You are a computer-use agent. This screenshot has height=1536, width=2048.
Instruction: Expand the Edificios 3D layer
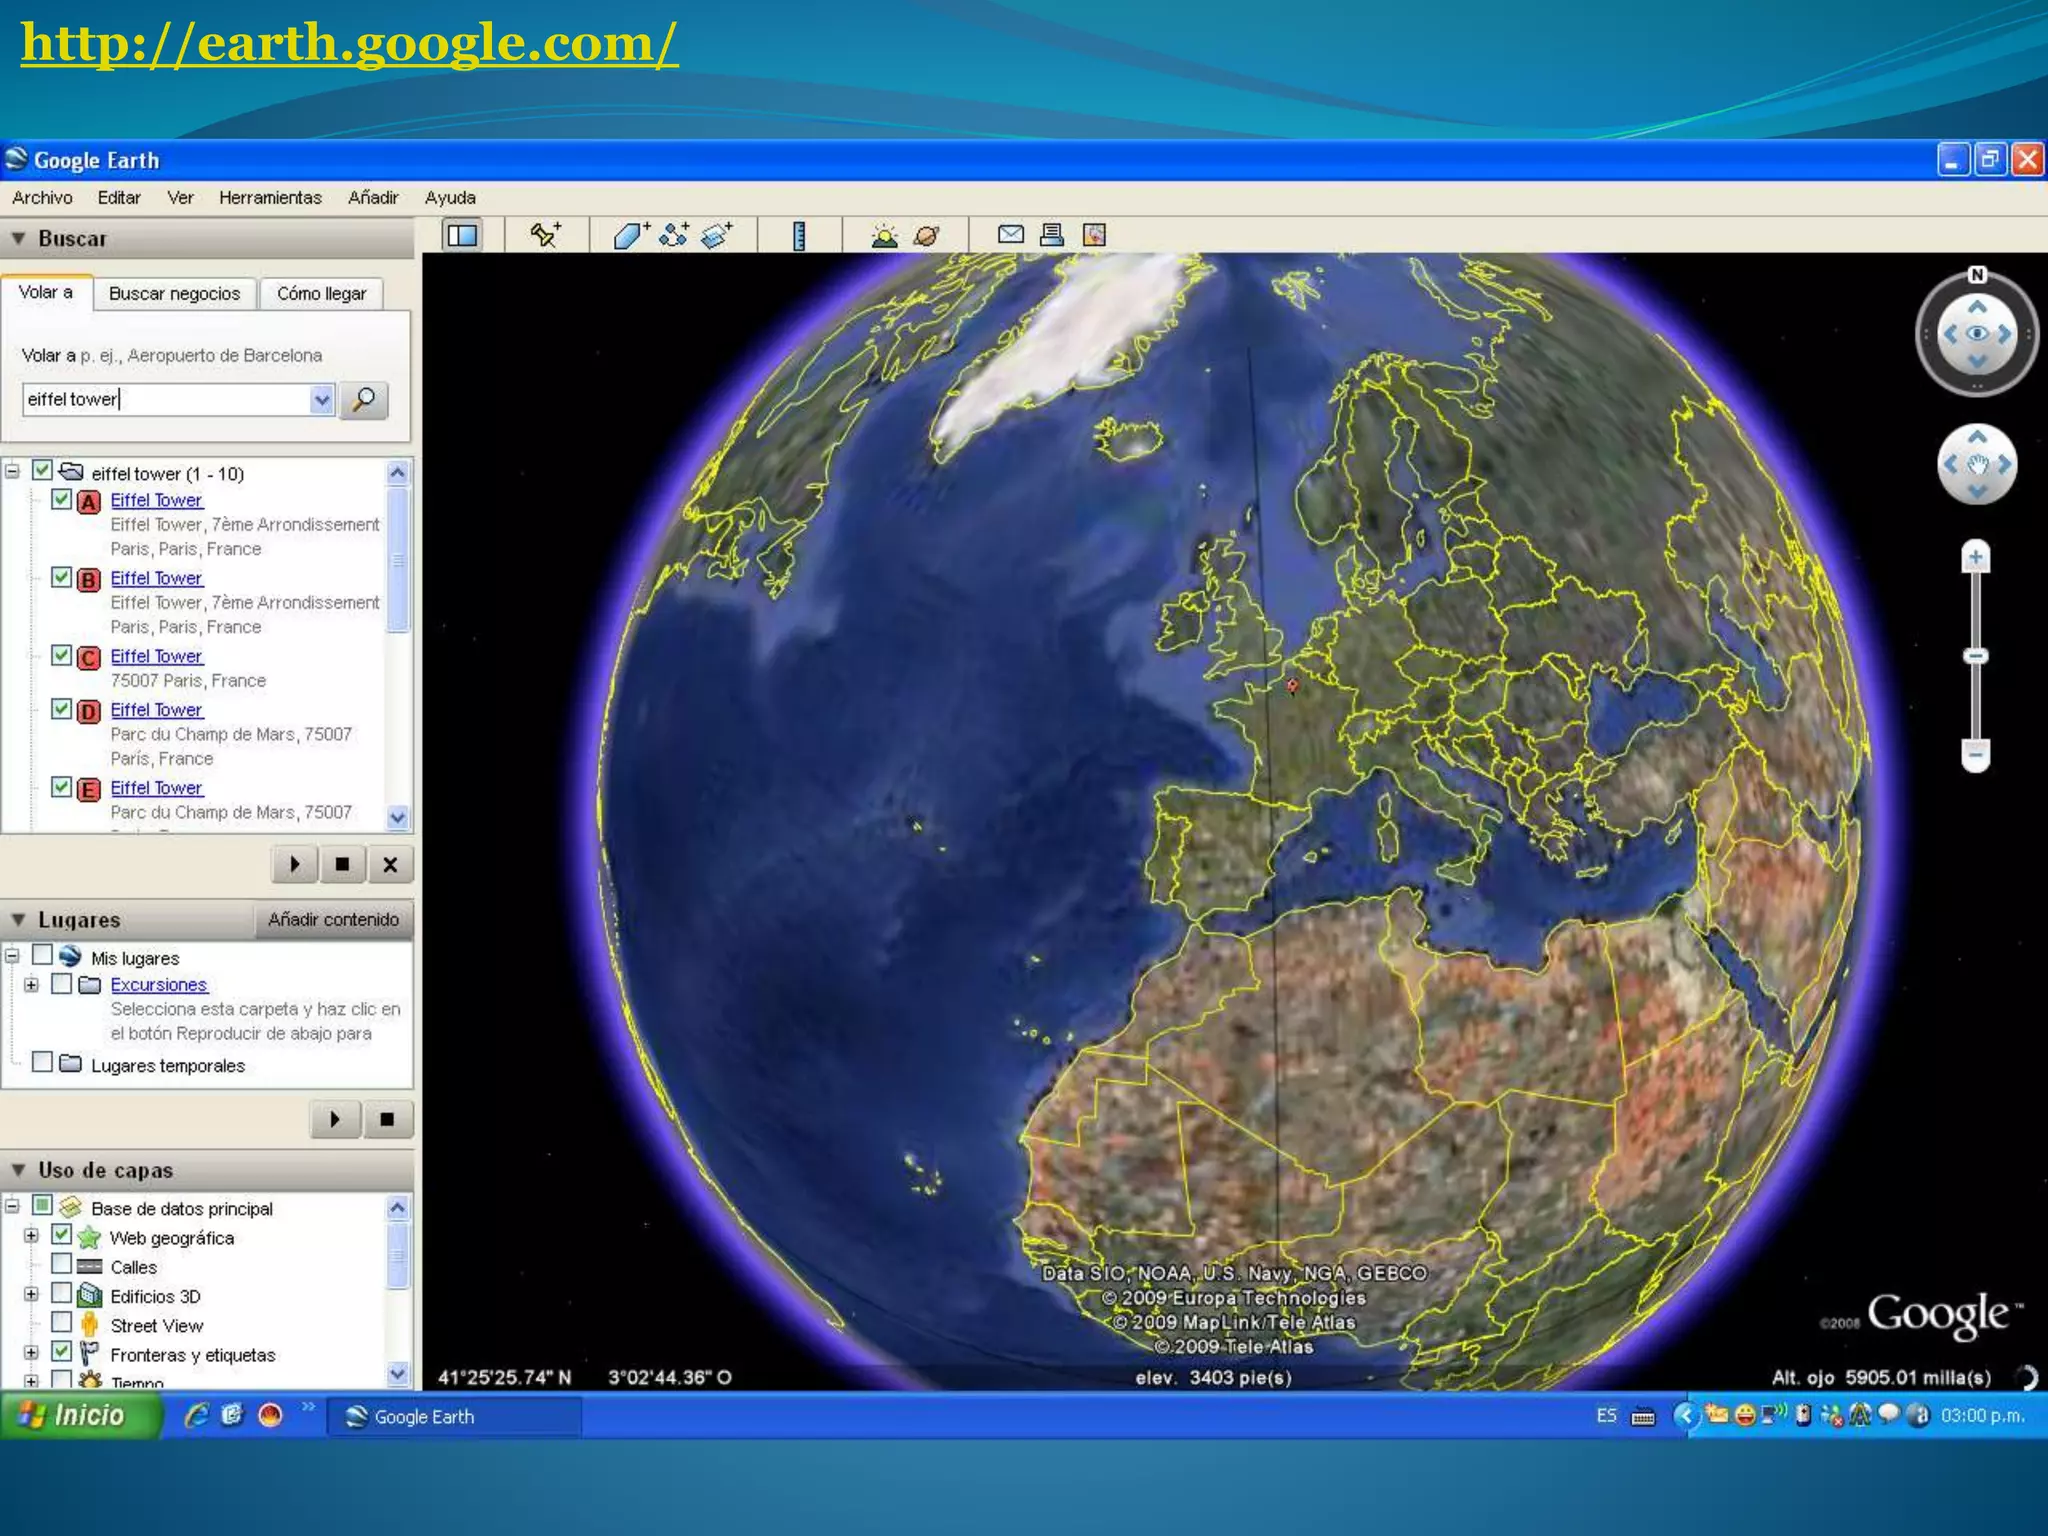click(x=31, y=1294)
